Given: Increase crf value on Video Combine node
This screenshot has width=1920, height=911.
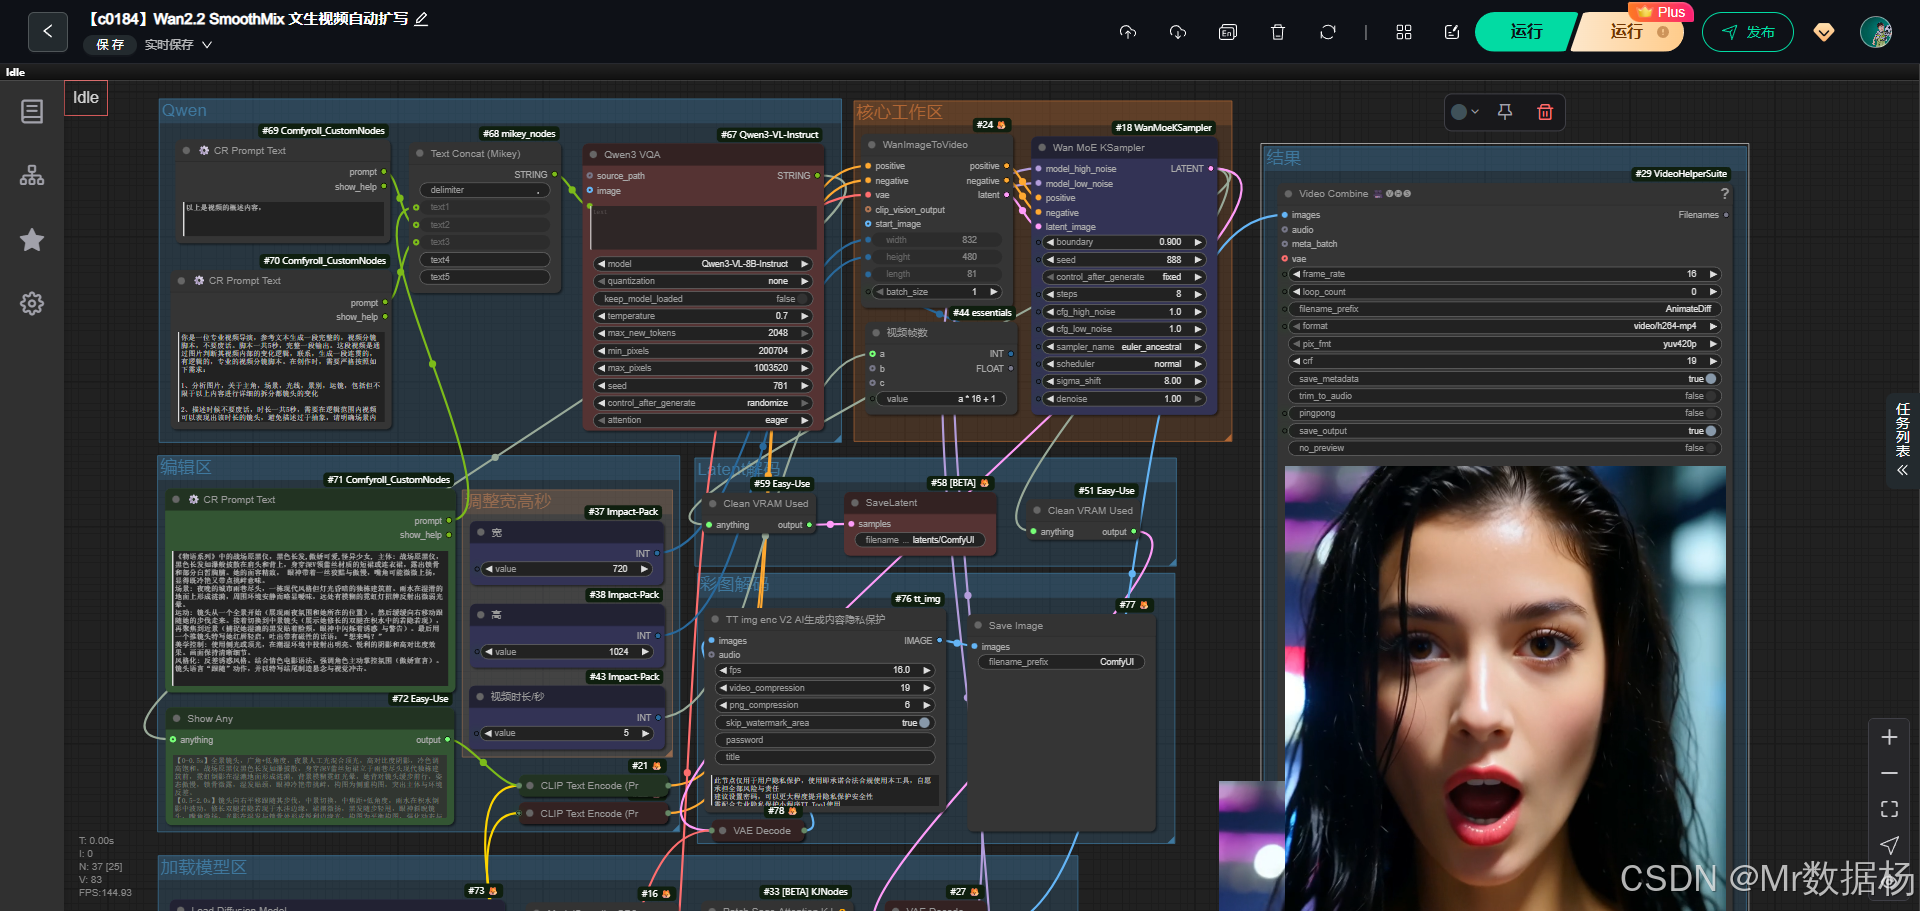Looking at the screenshot, I should coord(1713,361).
